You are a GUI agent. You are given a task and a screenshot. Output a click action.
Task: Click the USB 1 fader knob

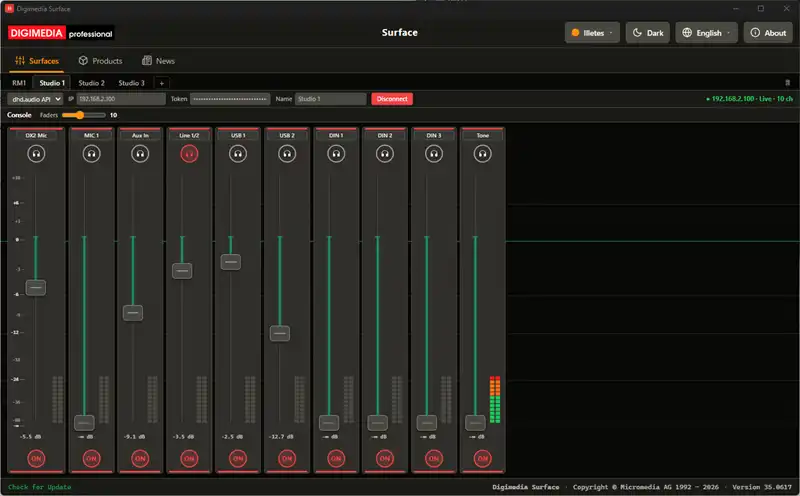(231, 262)
